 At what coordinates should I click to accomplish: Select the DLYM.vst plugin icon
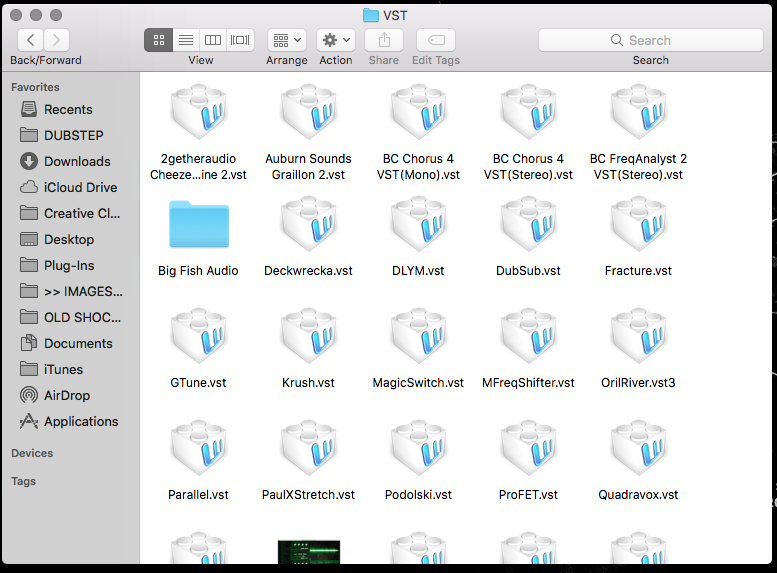418,224
